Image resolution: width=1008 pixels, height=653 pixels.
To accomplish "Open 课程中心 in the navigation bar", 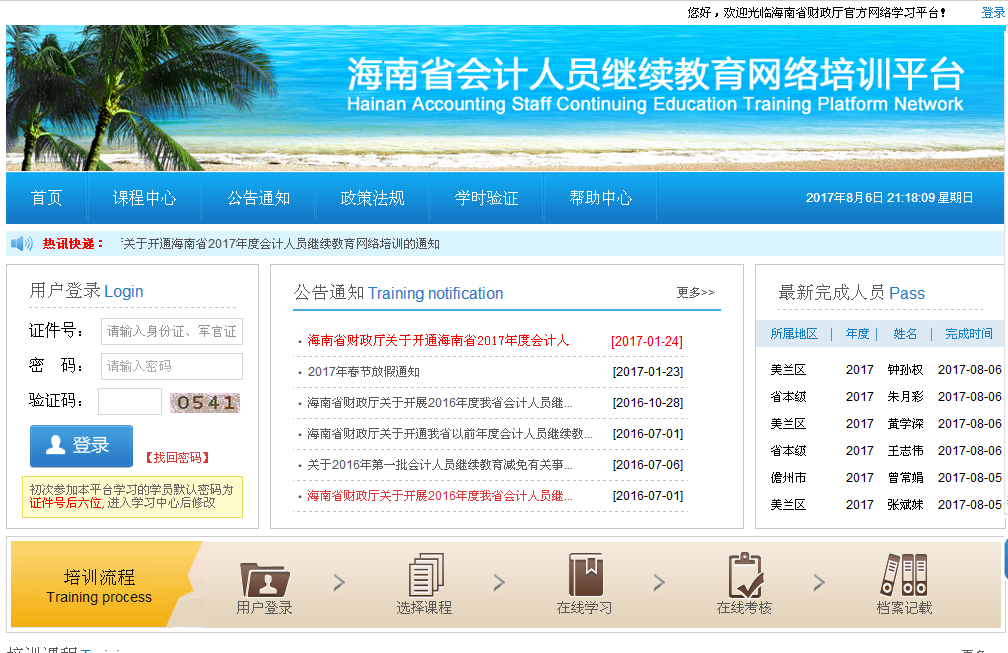I will pos(144,198).
